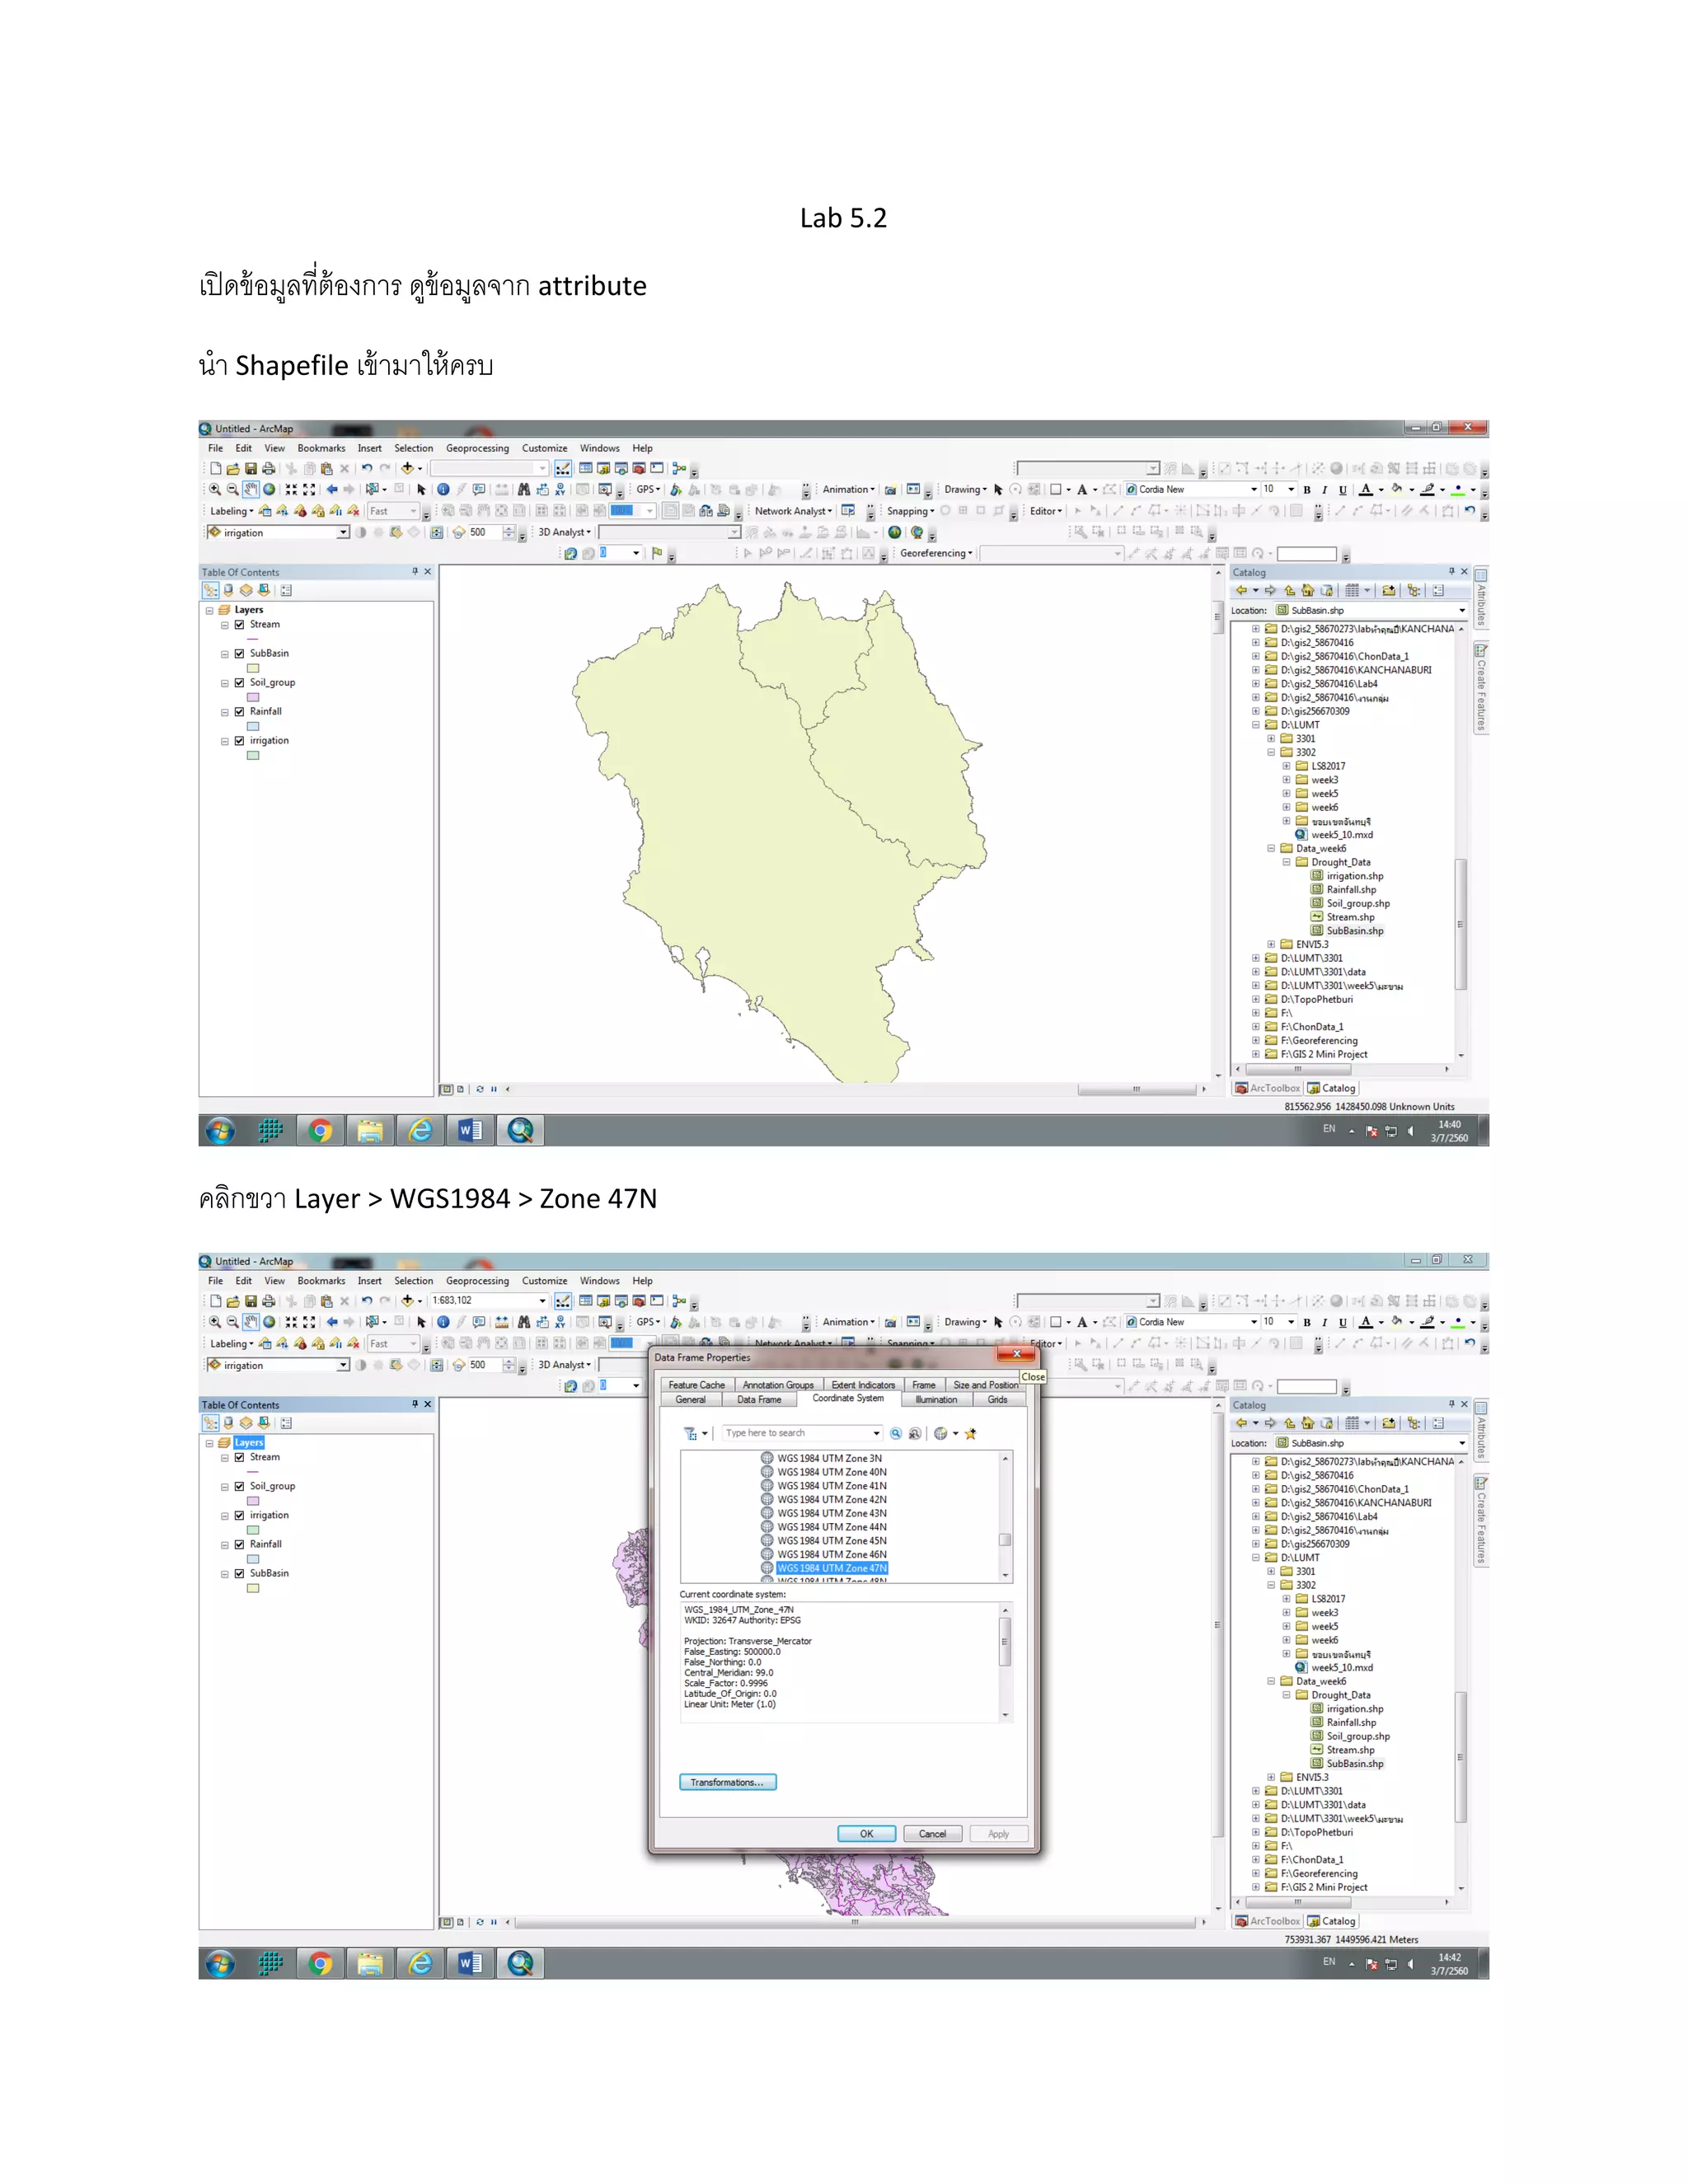Click the Soil_group pink color swatch in the upper window
This screenshot has height=2184, width=1688.
point(253,697)
